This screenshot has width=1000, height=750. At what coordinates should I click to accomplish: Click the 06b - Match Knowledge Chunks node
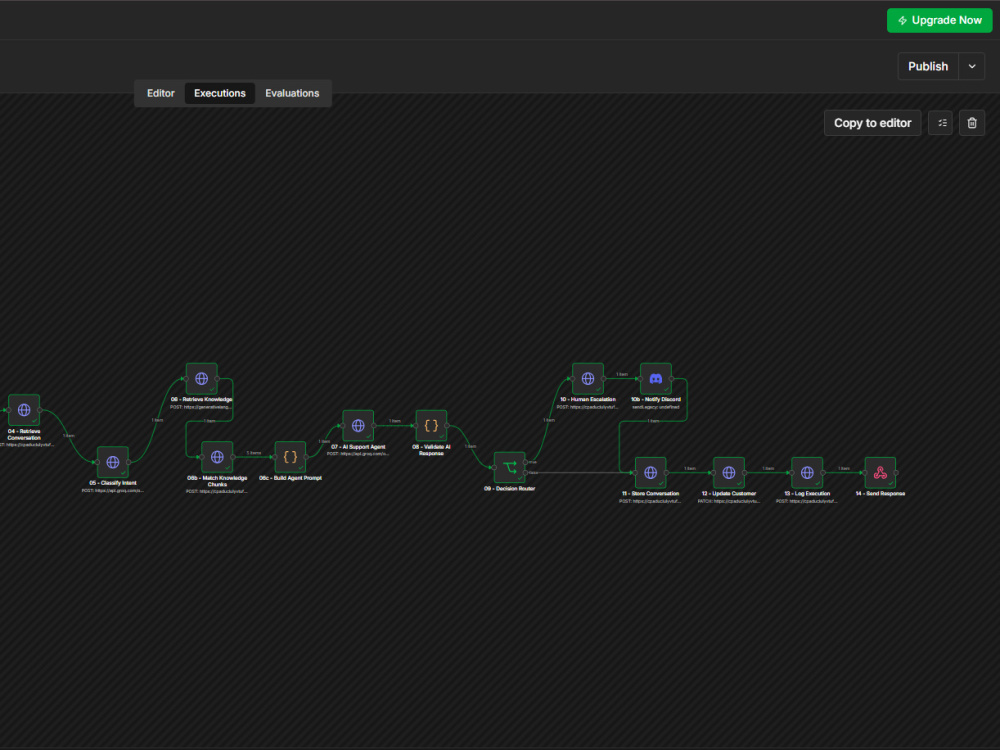tap(217, 457)
